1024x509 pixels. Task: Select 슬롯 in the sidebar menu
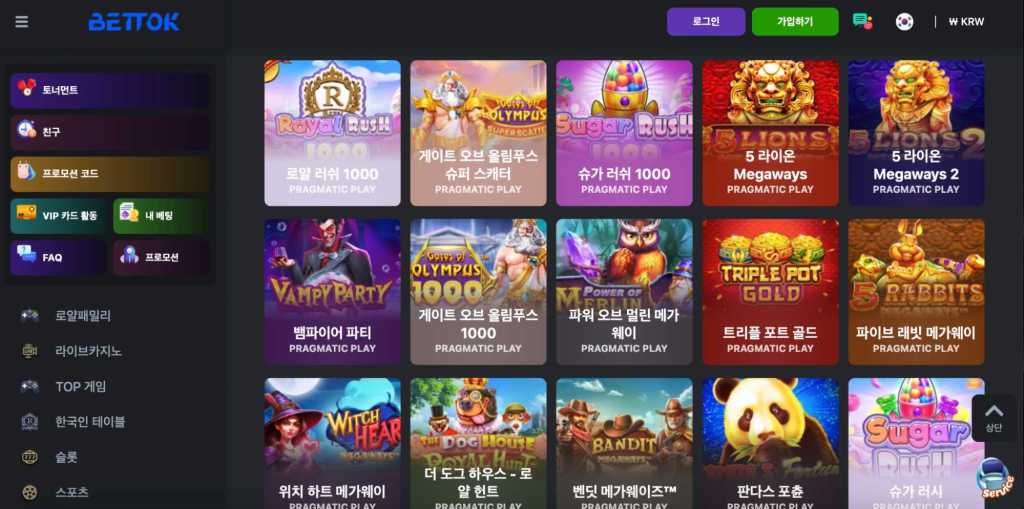click(66, 457)
